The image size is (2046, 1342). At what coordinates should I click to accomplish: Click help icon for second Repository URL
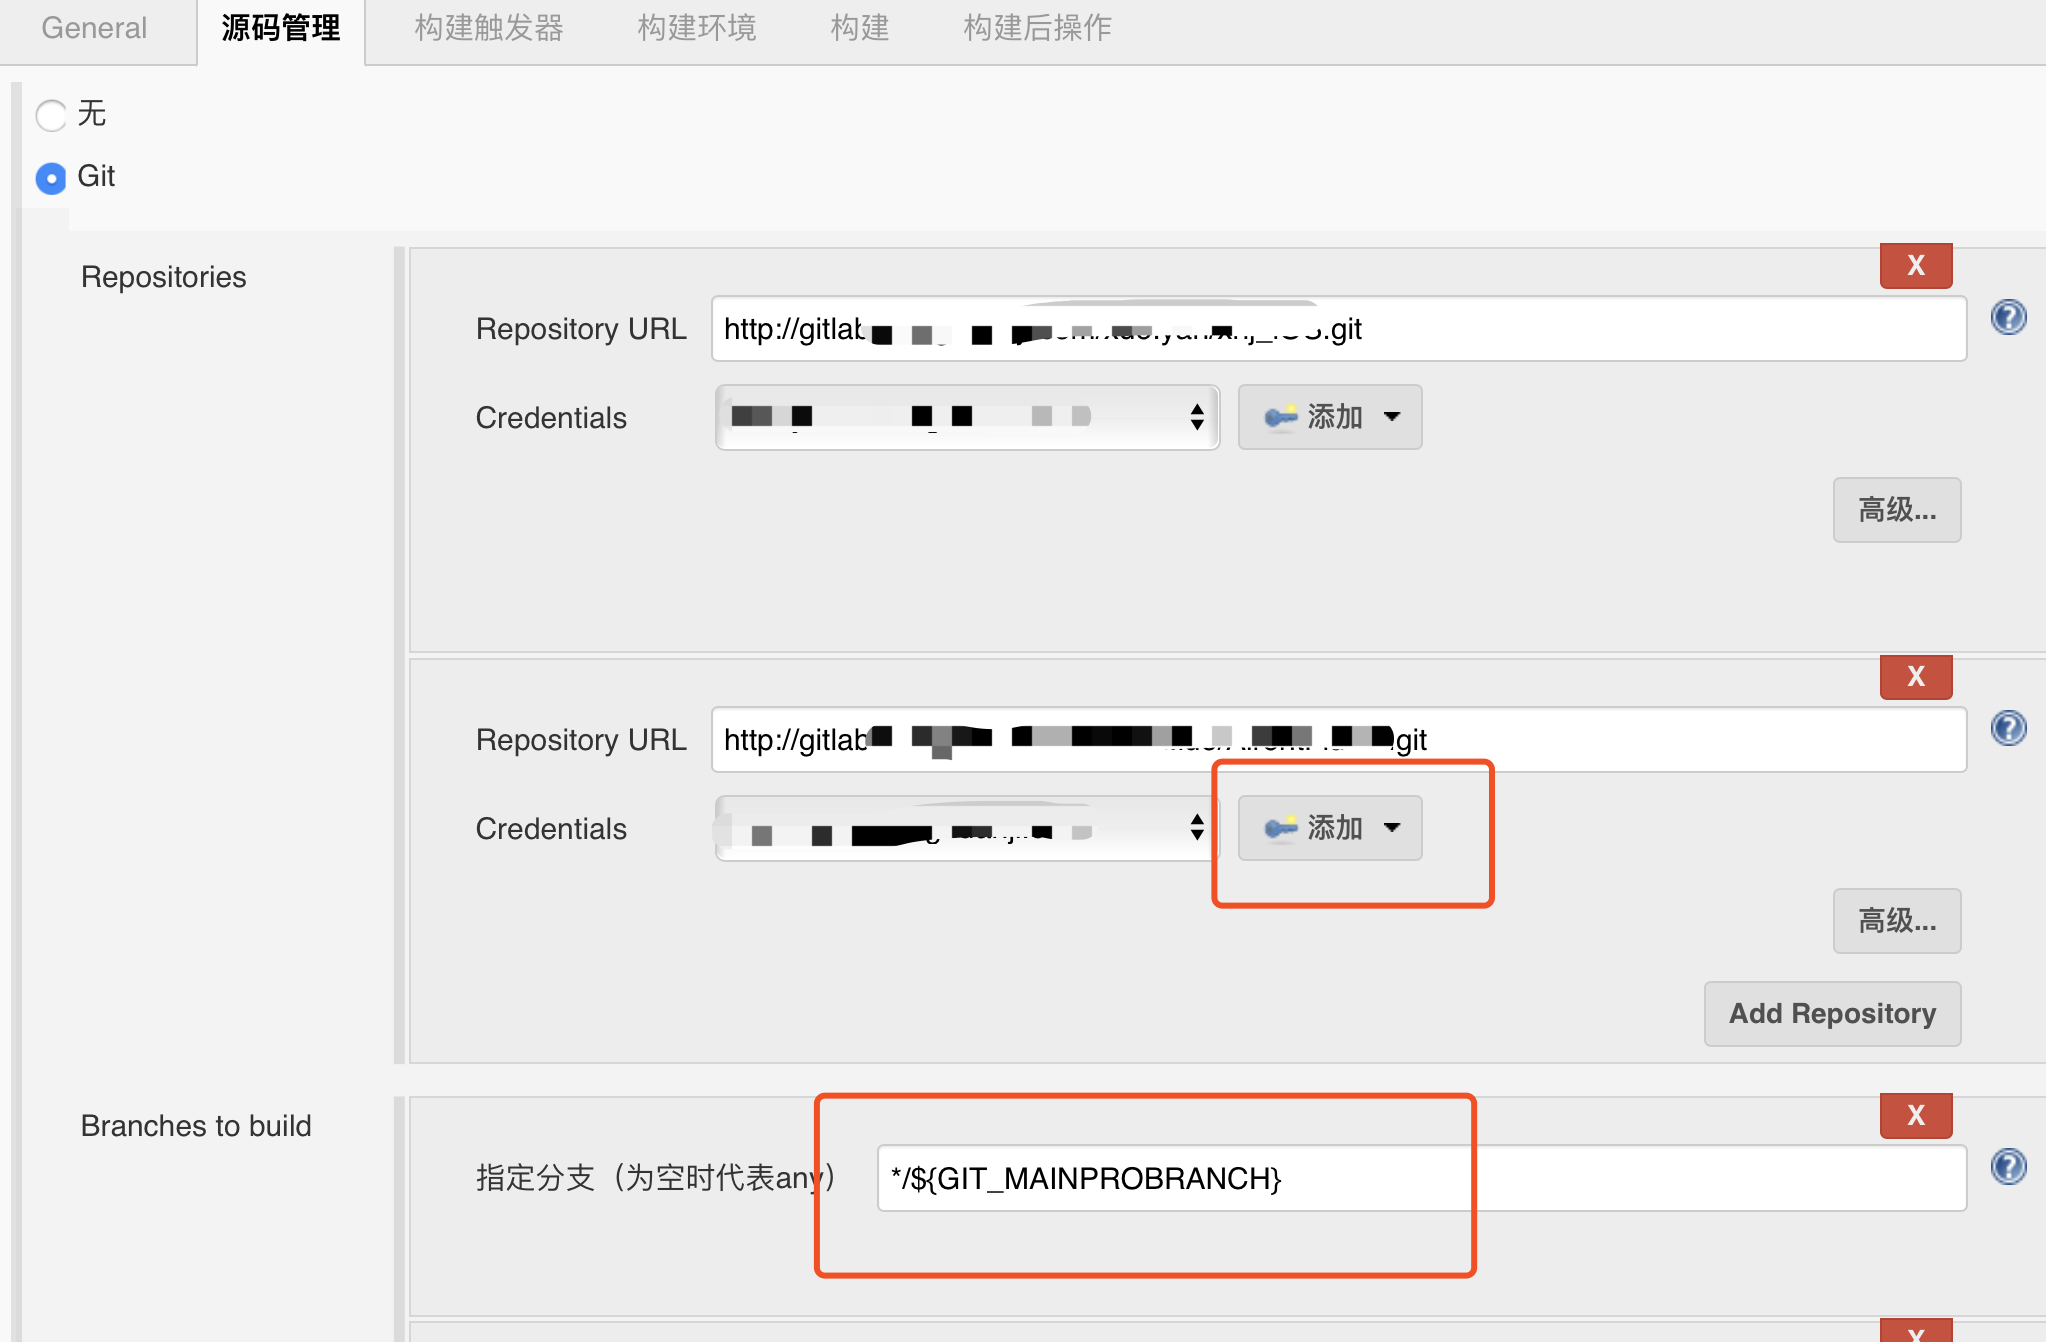pos(2008,728)
